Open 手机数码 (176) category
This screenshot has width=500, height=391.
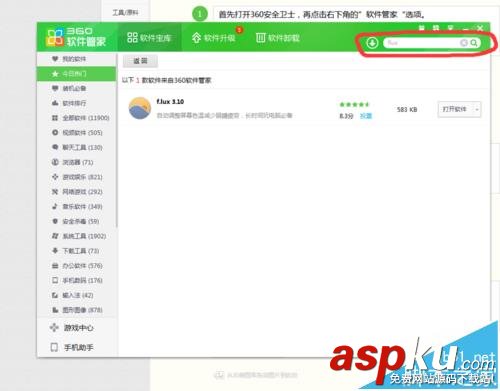click(76, 280)
